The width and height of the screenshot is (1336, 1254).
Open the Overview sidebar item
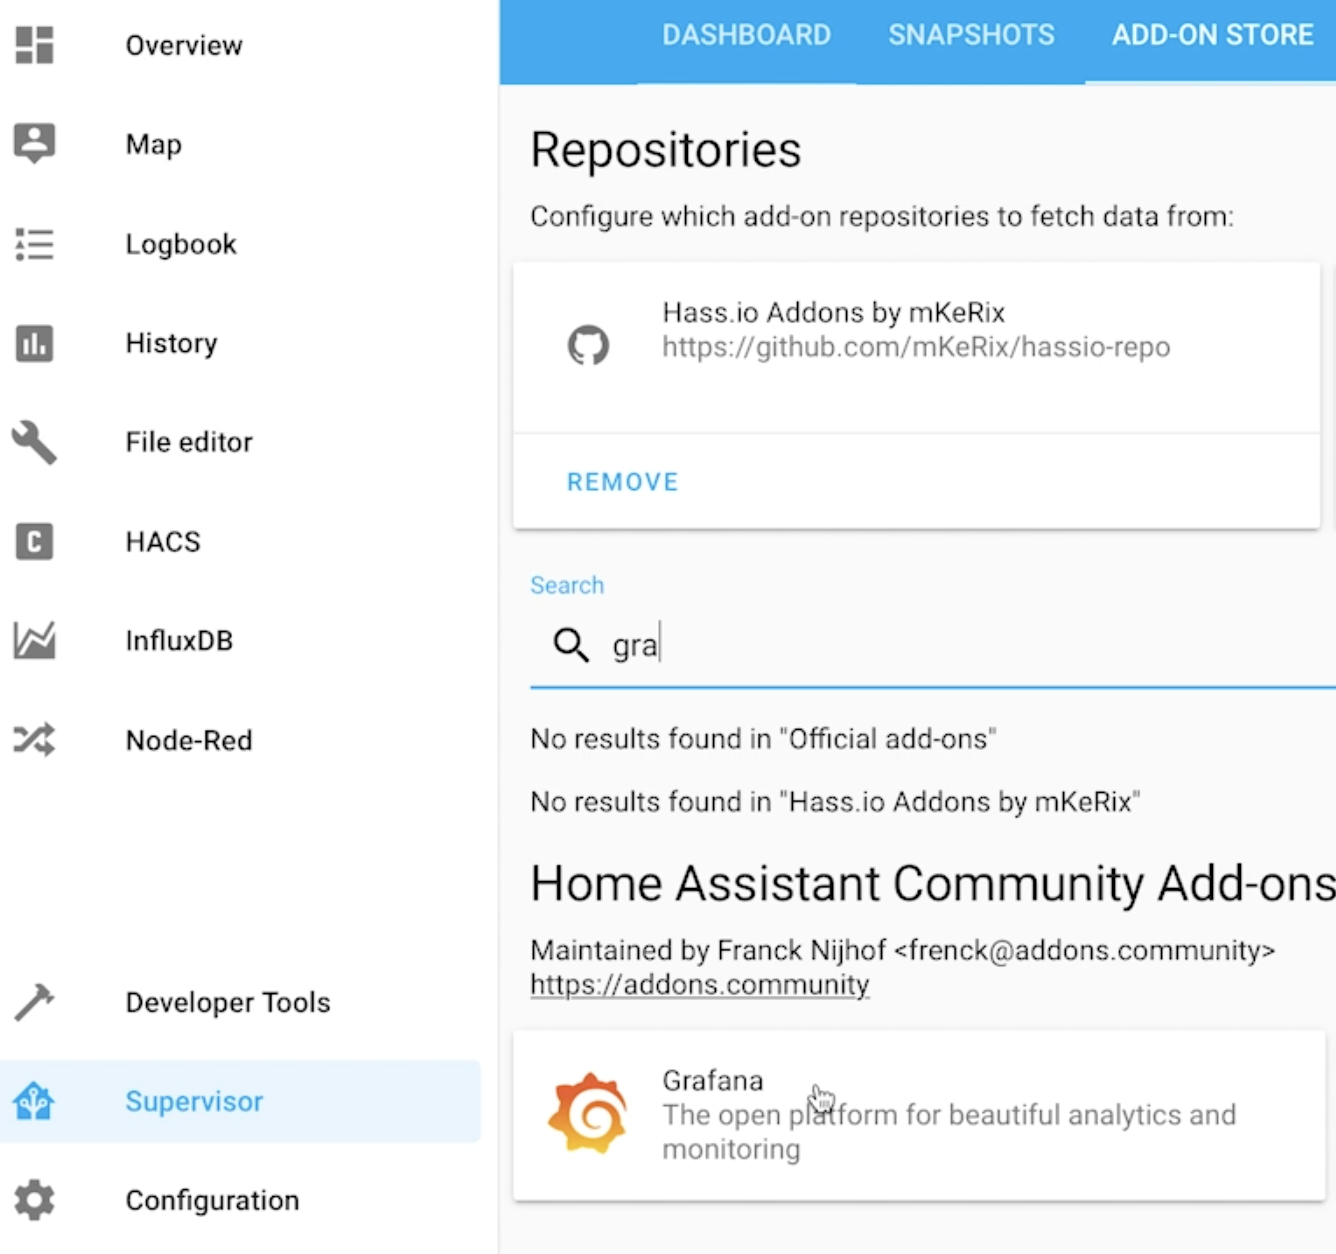tap(240, 45)
